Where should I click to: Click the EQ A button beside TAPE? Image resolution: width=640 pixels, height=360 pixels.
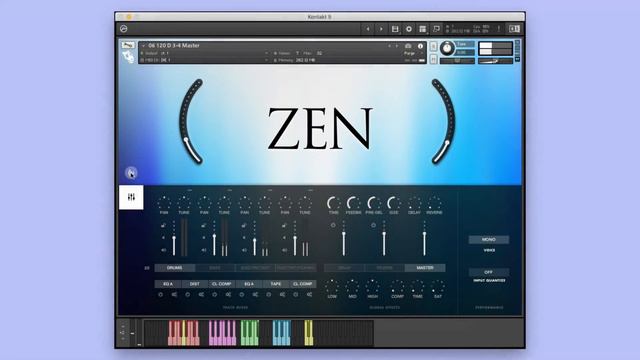coord(249,284)
